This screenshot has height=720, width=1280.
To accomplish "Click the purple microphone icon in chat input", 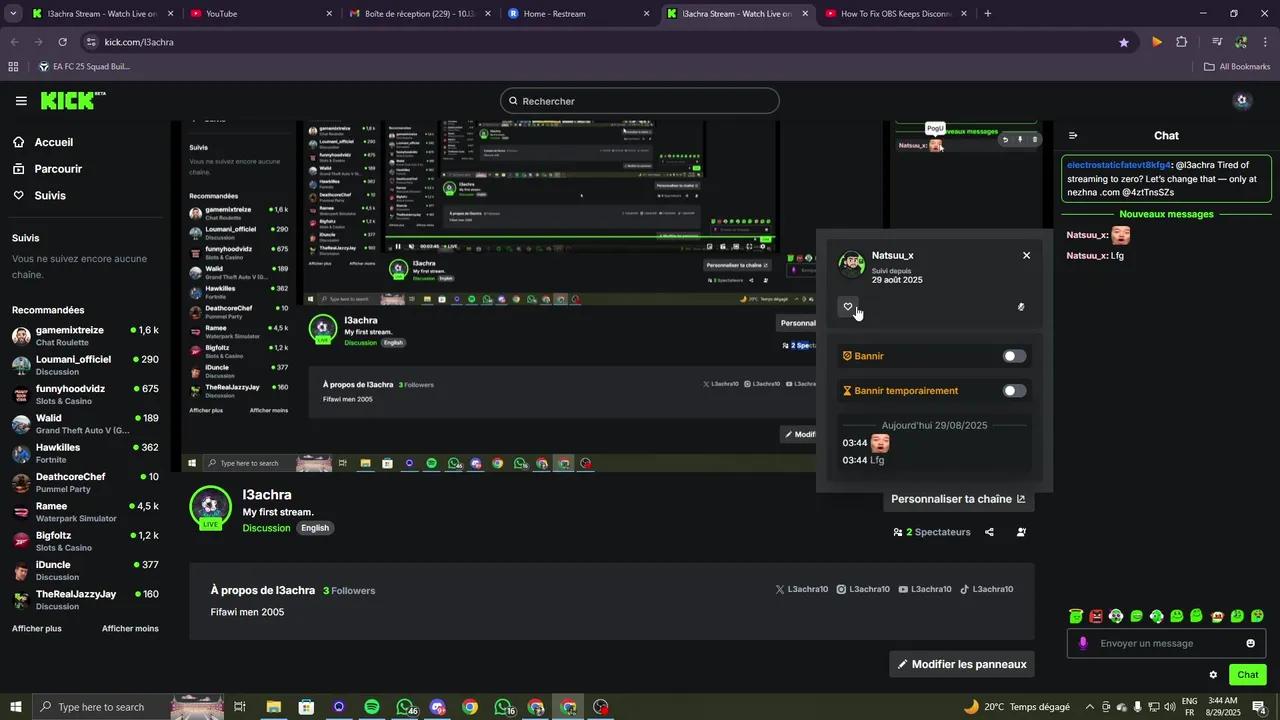I will [1083, 643].
